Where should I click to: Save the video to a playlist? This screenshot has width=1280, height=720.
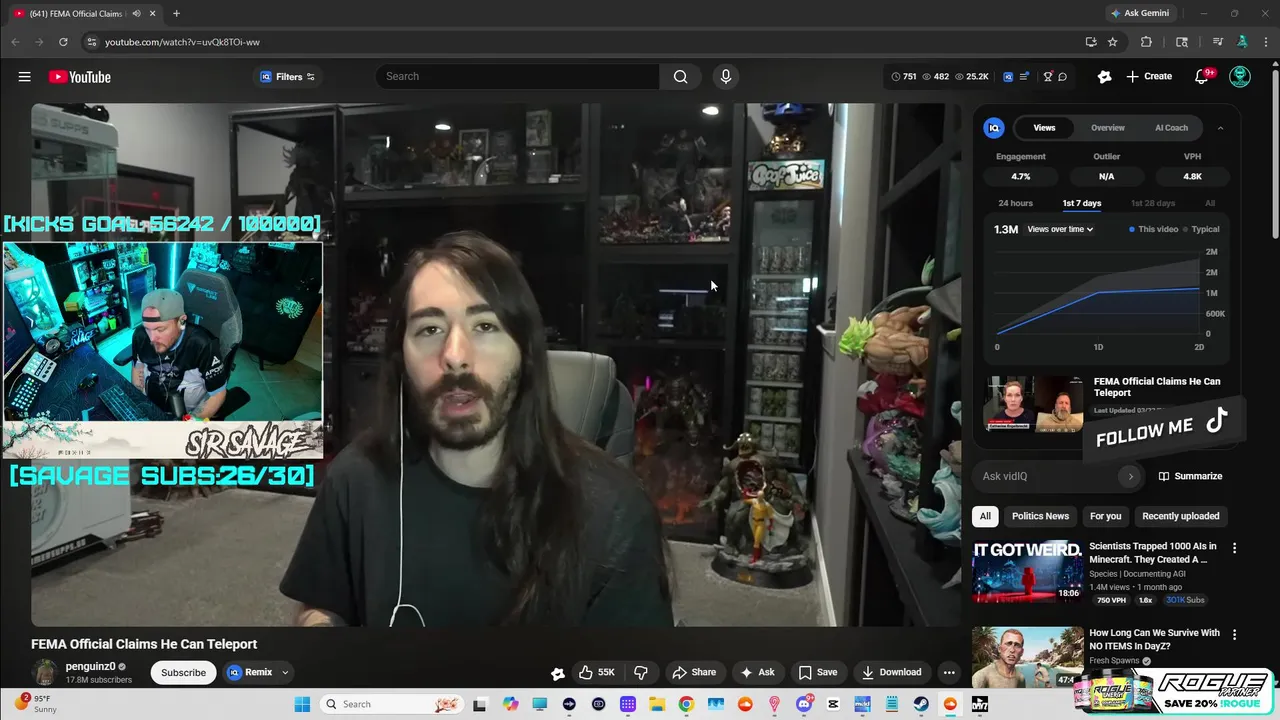[817, 672]
